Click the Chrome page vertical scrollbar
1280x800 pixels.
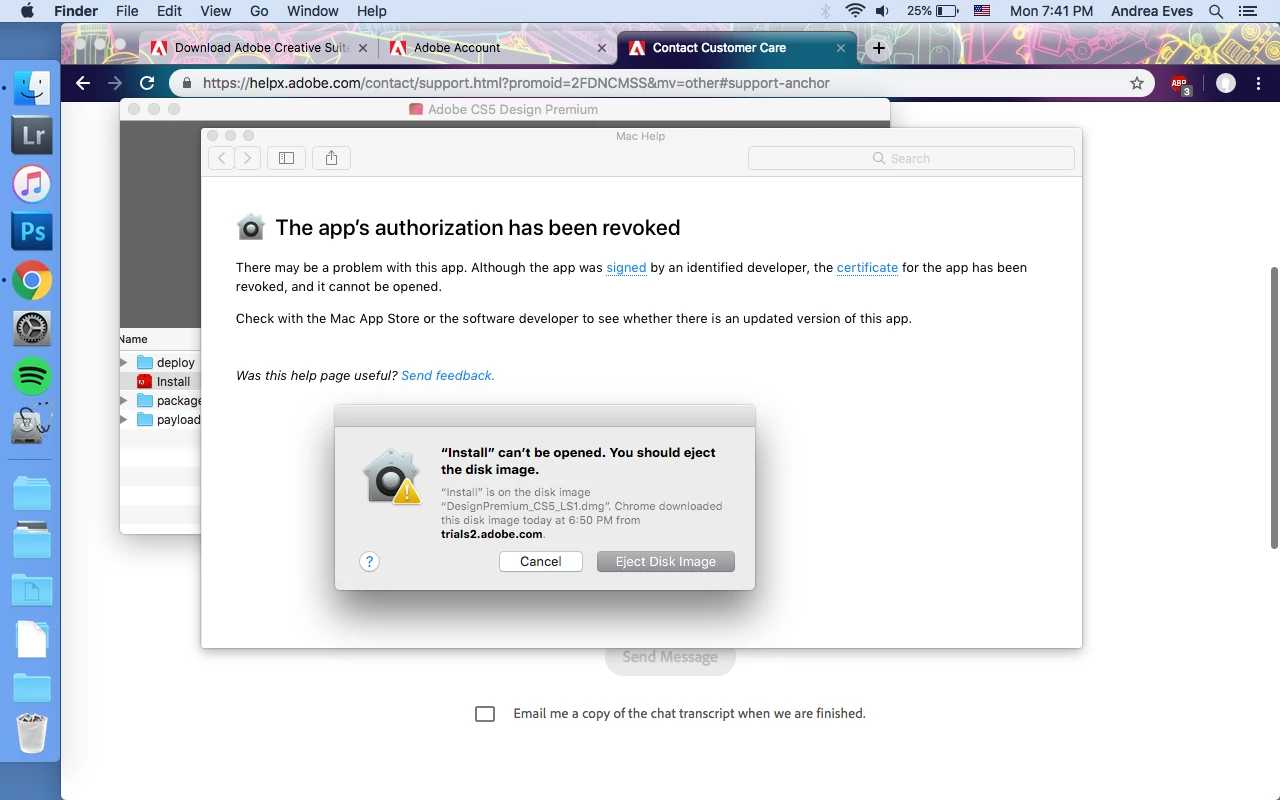1274,407
